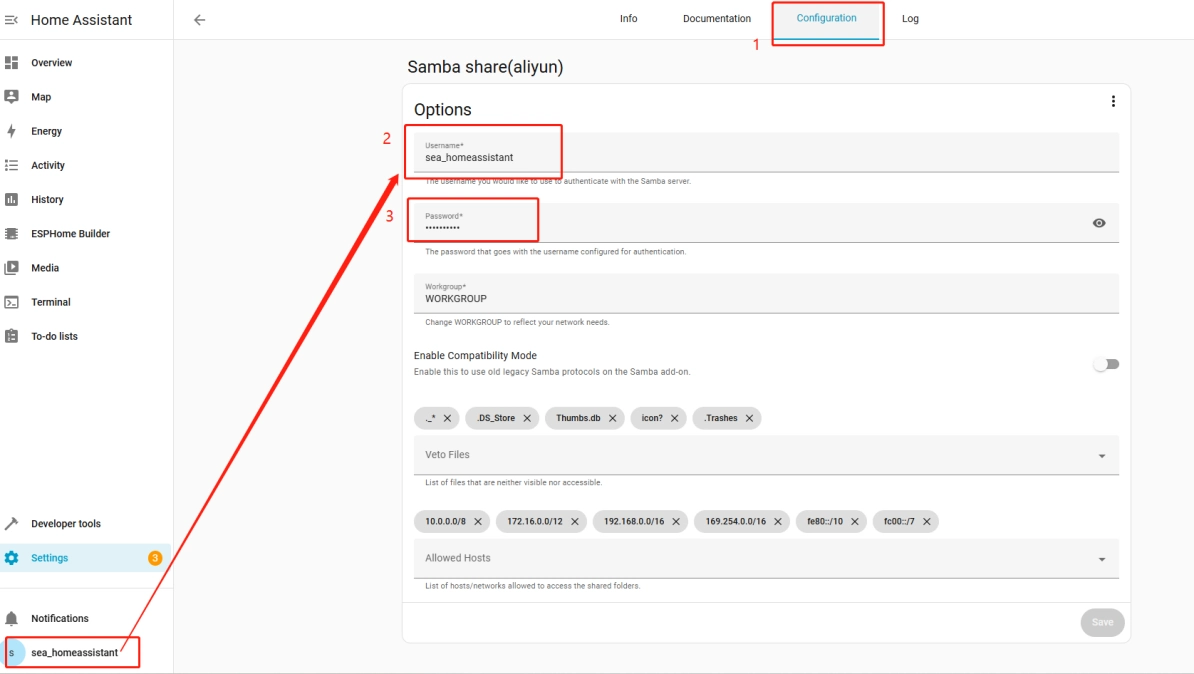Open the Terminal sidebar item
1194x674 pixels.
[x=50, y=302]
